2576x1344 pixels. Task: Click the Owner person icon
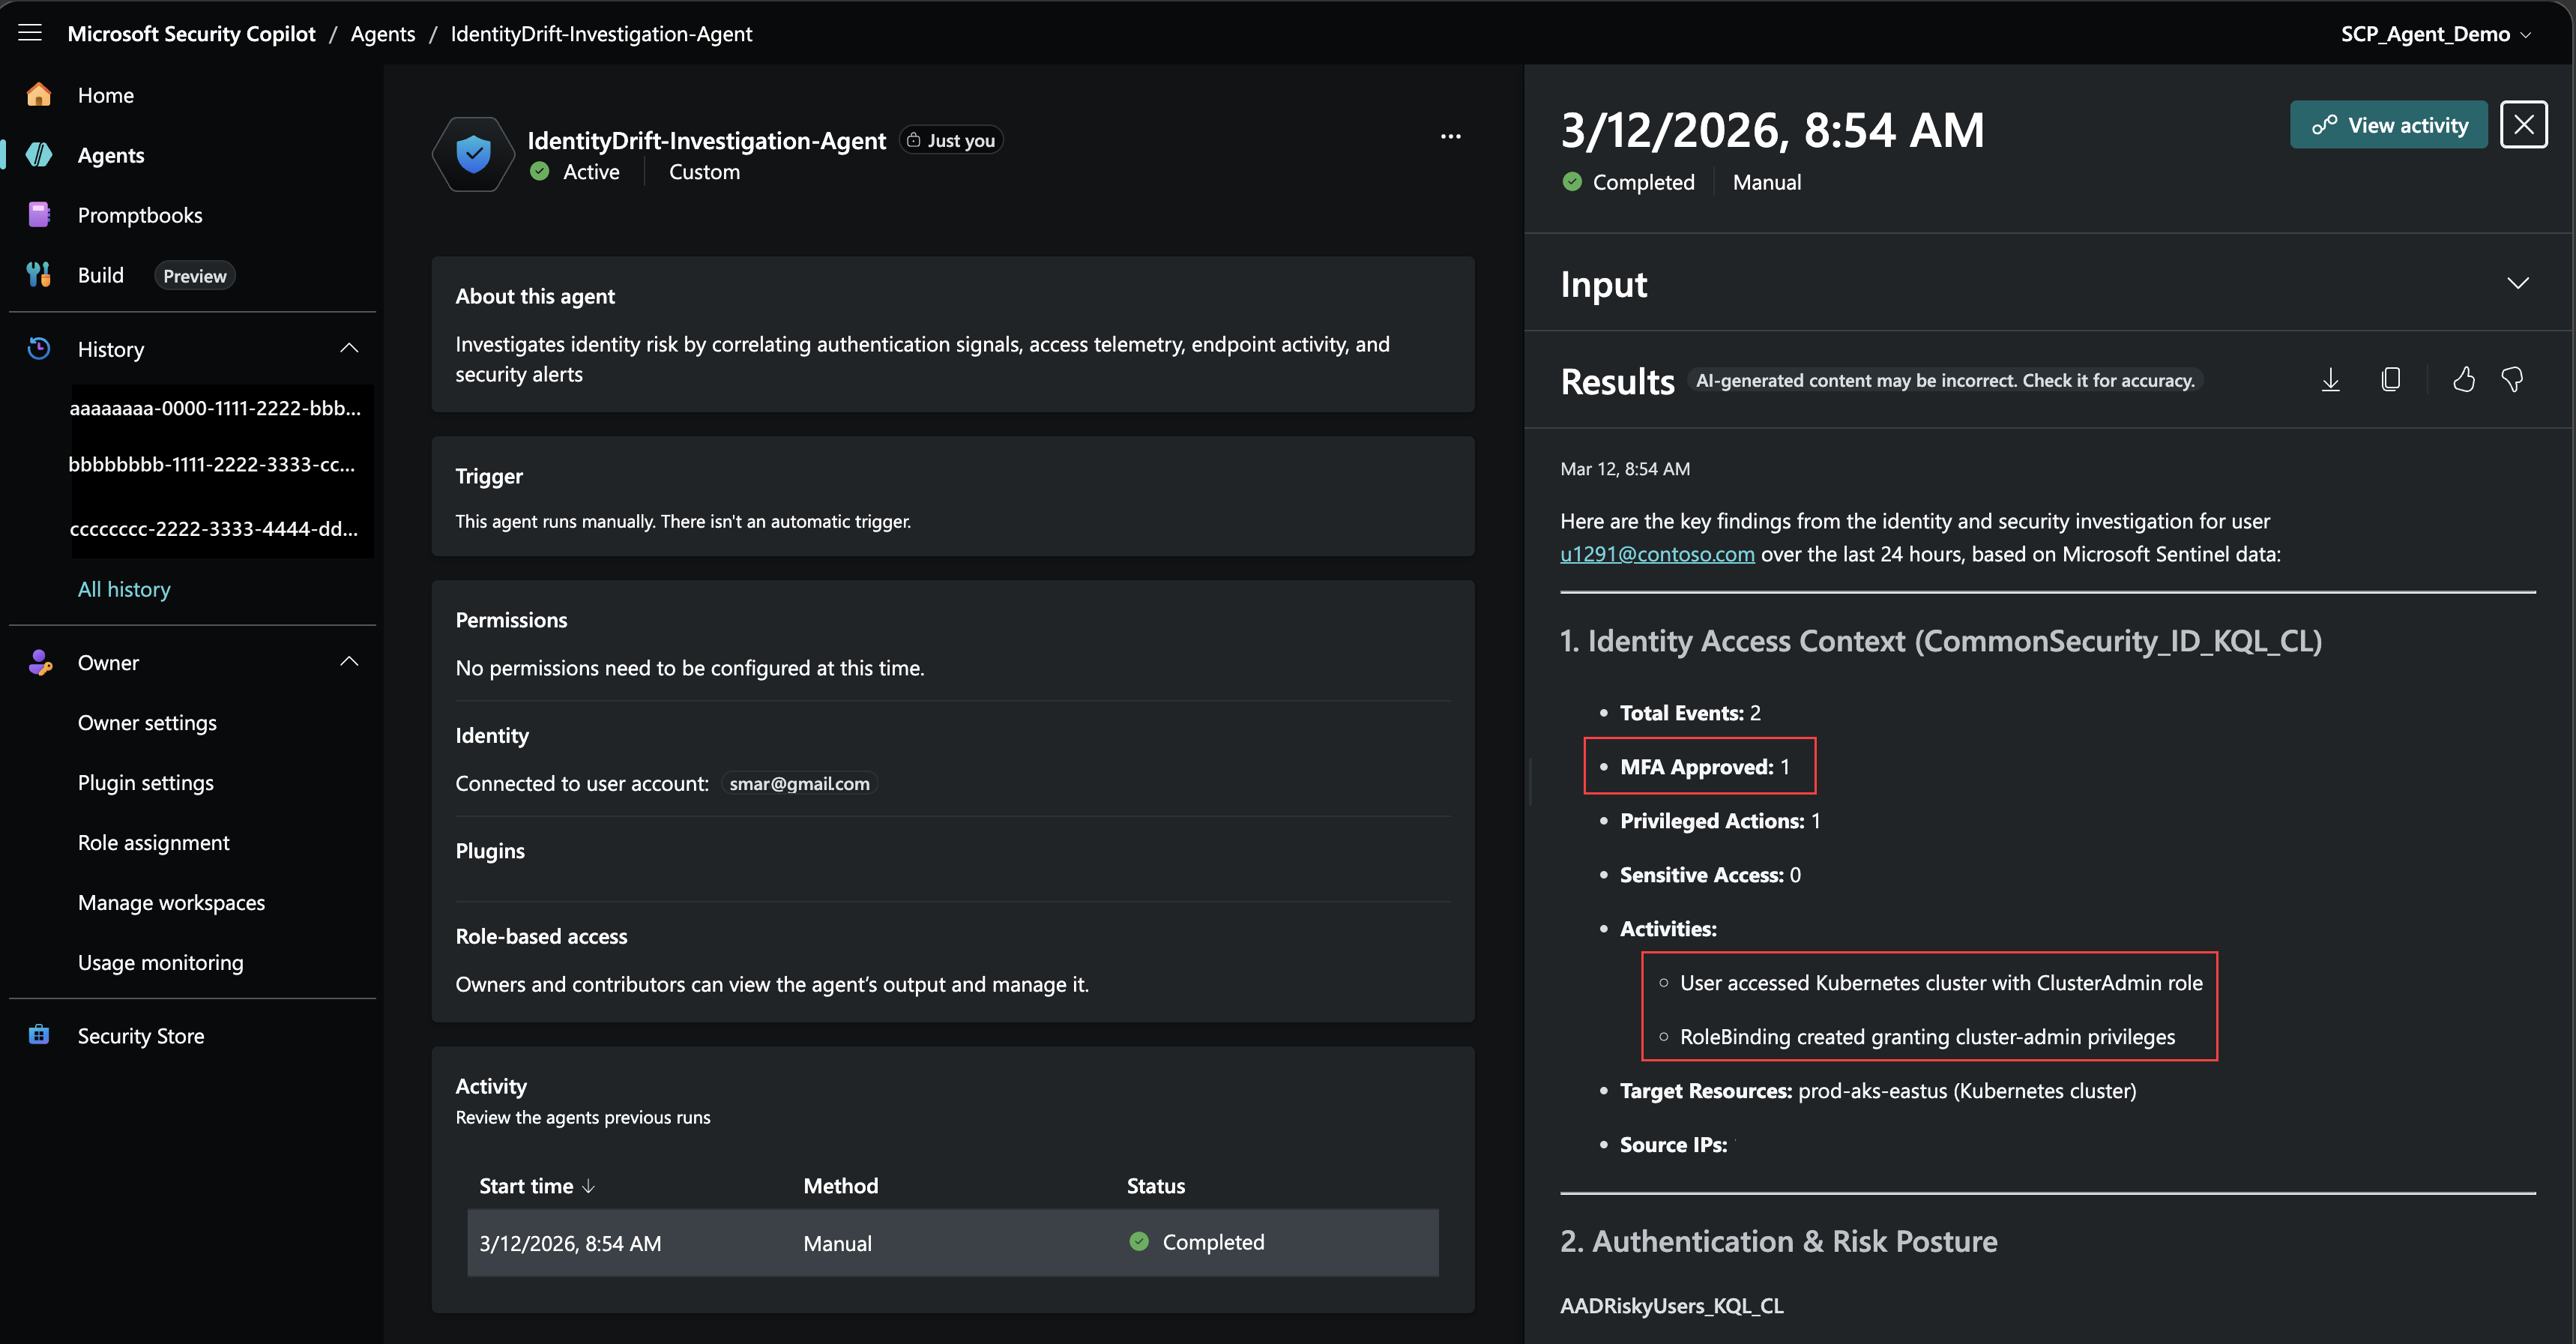click(x=38, y=661)
